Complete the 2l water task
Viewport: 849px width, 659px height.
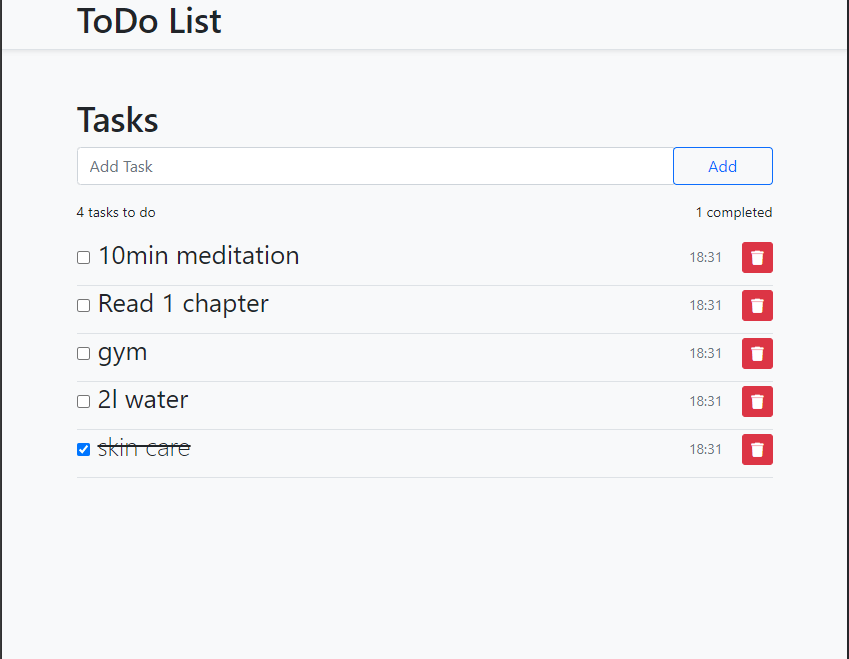point(84,402)
